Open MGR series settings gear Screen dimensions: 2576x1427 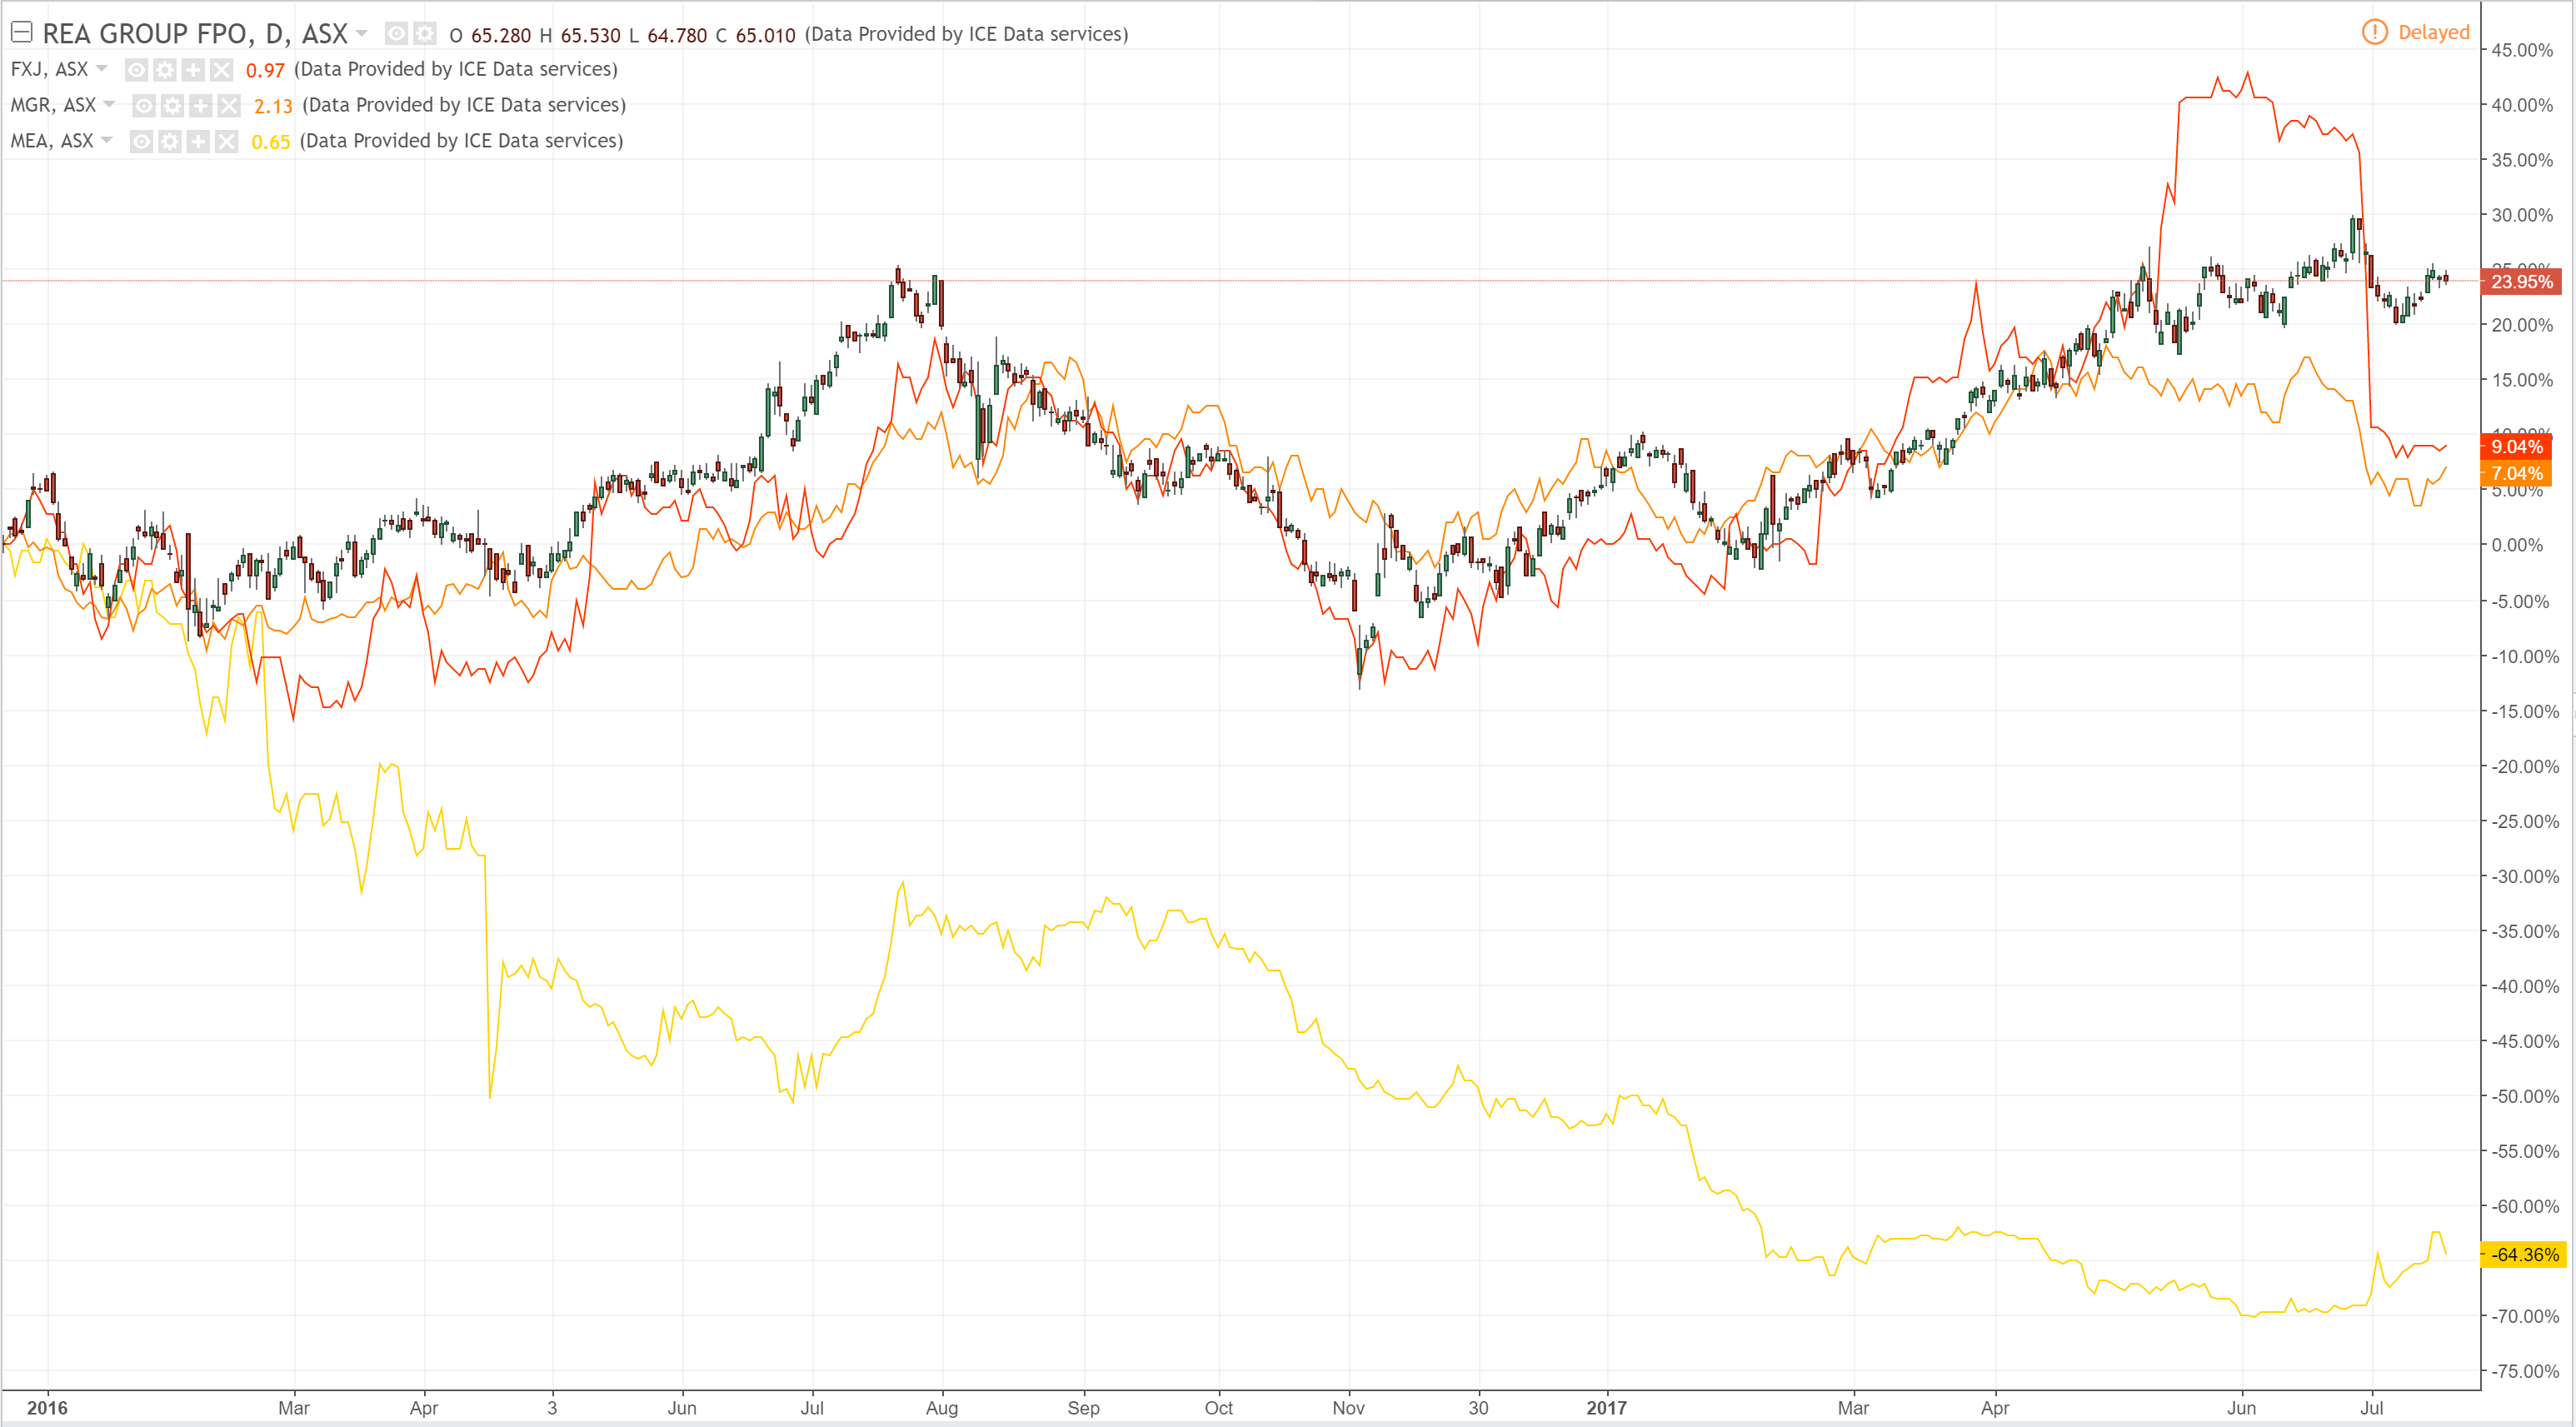[x=172, y=106]
